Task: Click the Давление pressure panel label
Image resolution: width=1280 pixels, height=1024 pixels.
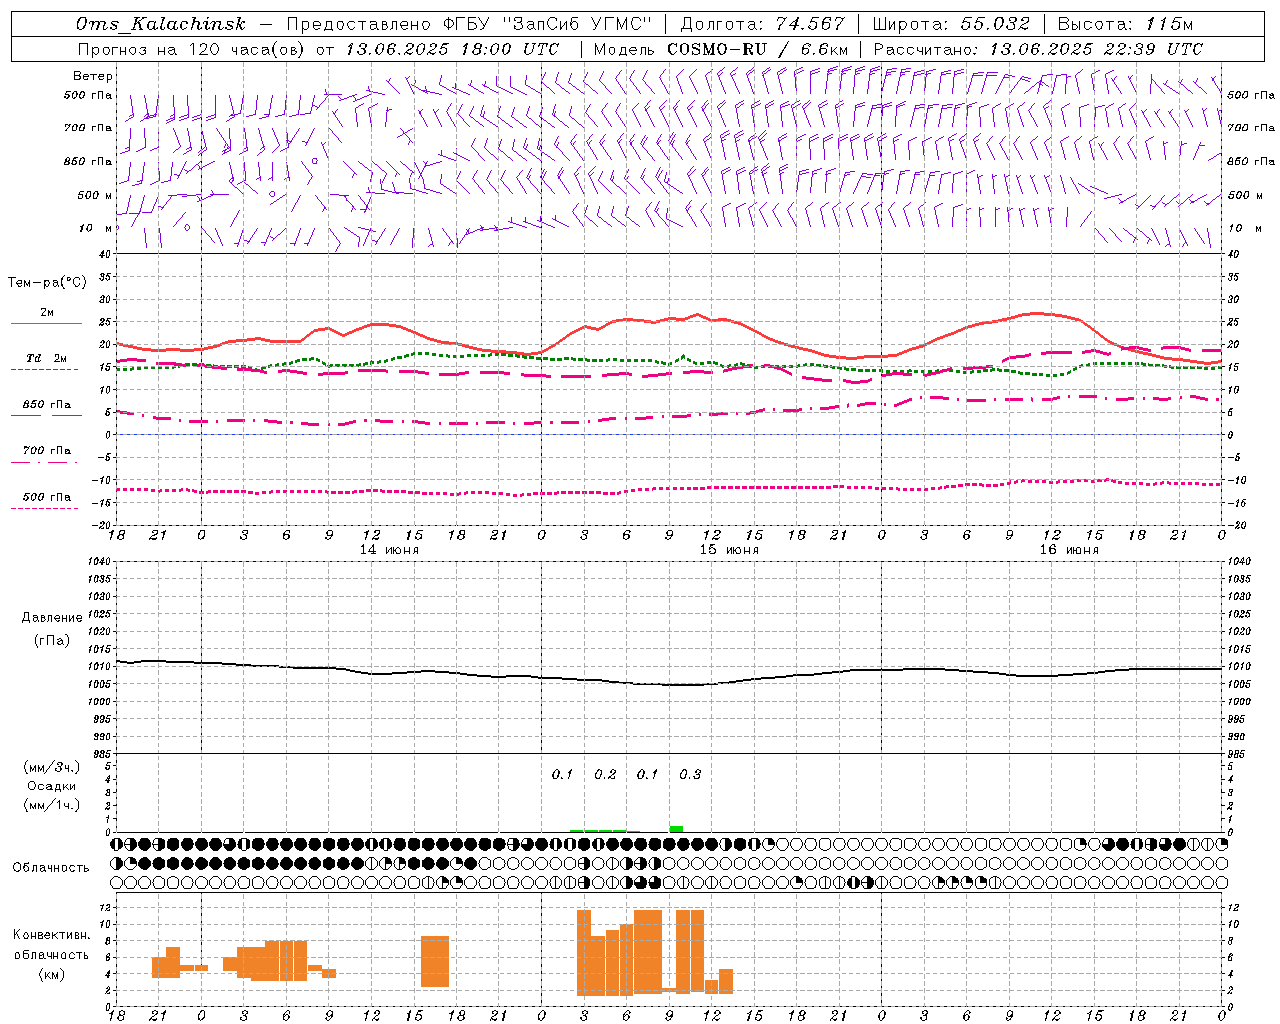Action: (52, 618)
